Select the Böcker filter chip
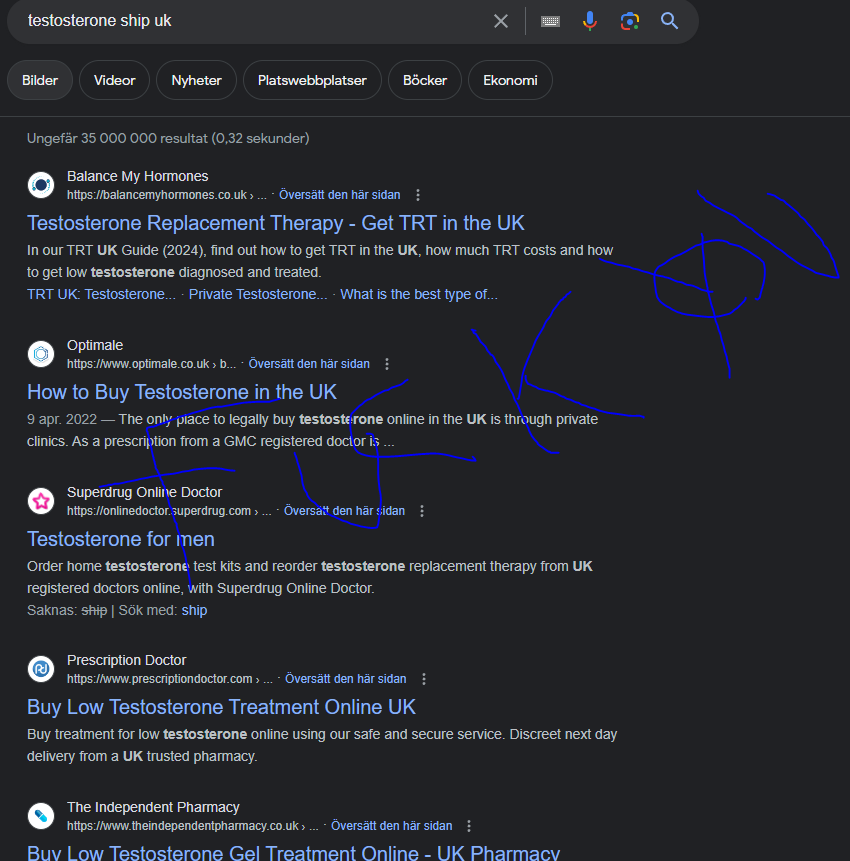This screenshot has width=850, height=861. 424,80
